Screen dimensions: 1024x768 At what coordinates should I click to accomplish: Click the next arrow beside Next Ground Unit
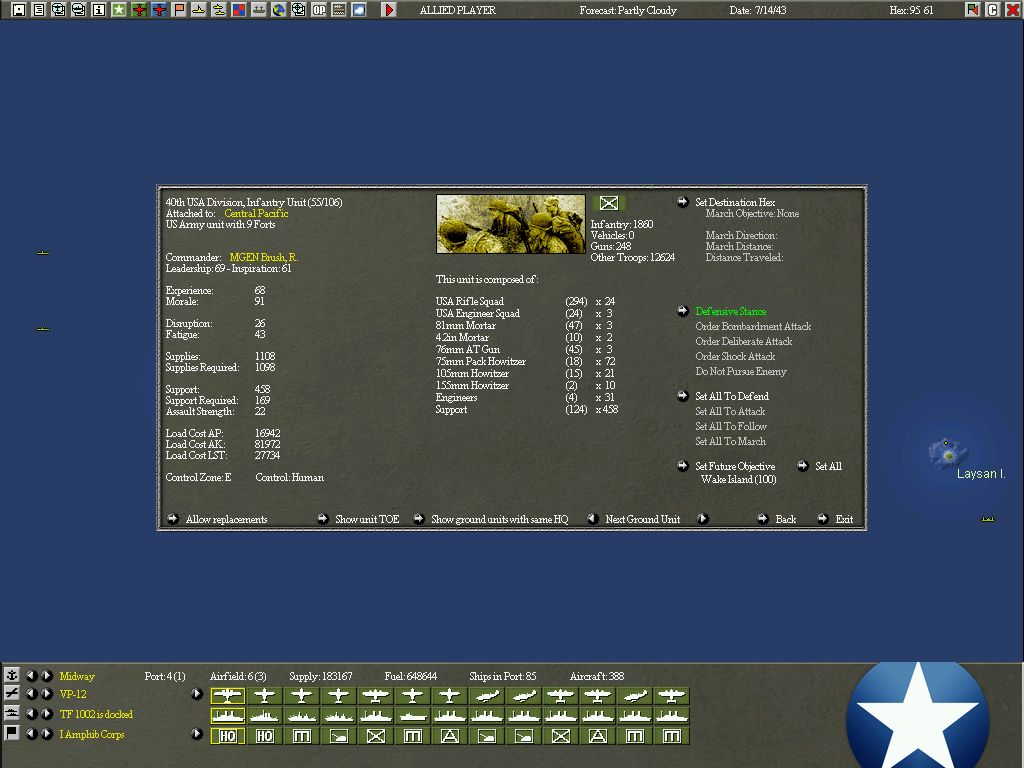tap(703, 519)
